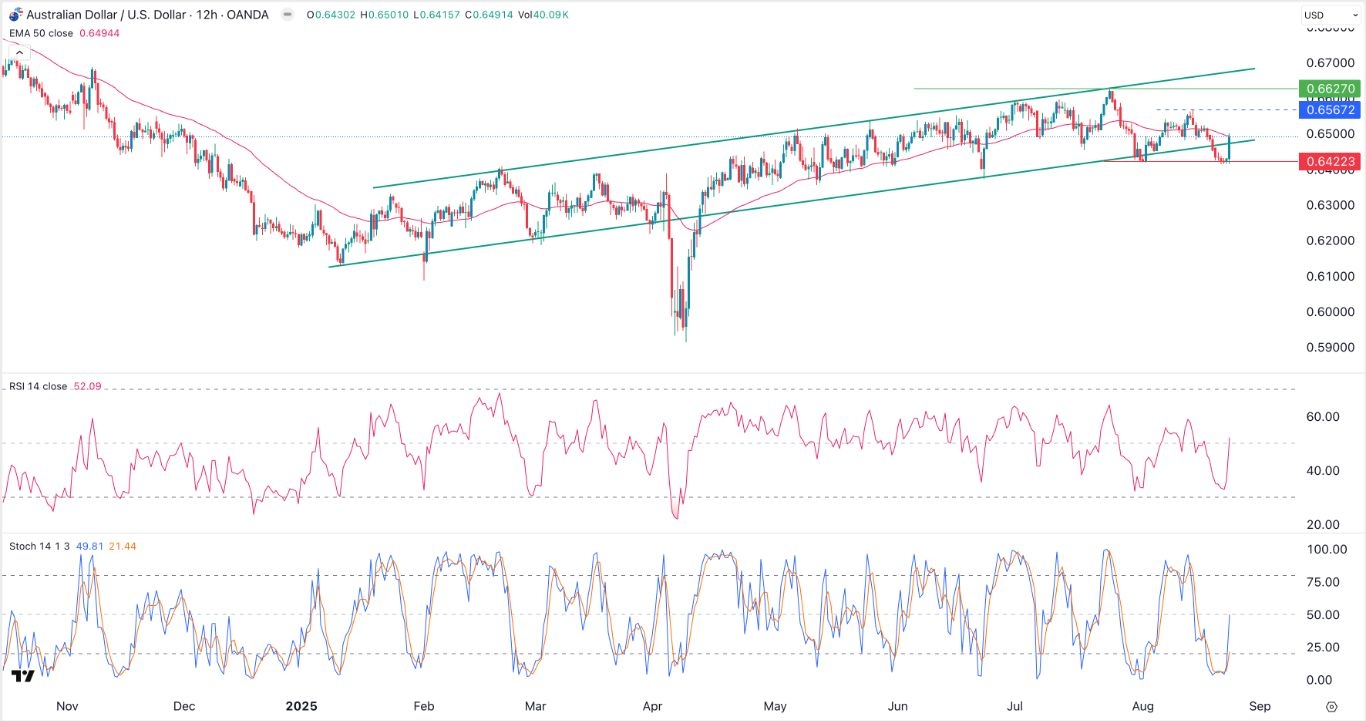Expand the chevron next to USD label
Image resolution: width=1366 pixels, height=721 pixels.
pos(1353,15)
